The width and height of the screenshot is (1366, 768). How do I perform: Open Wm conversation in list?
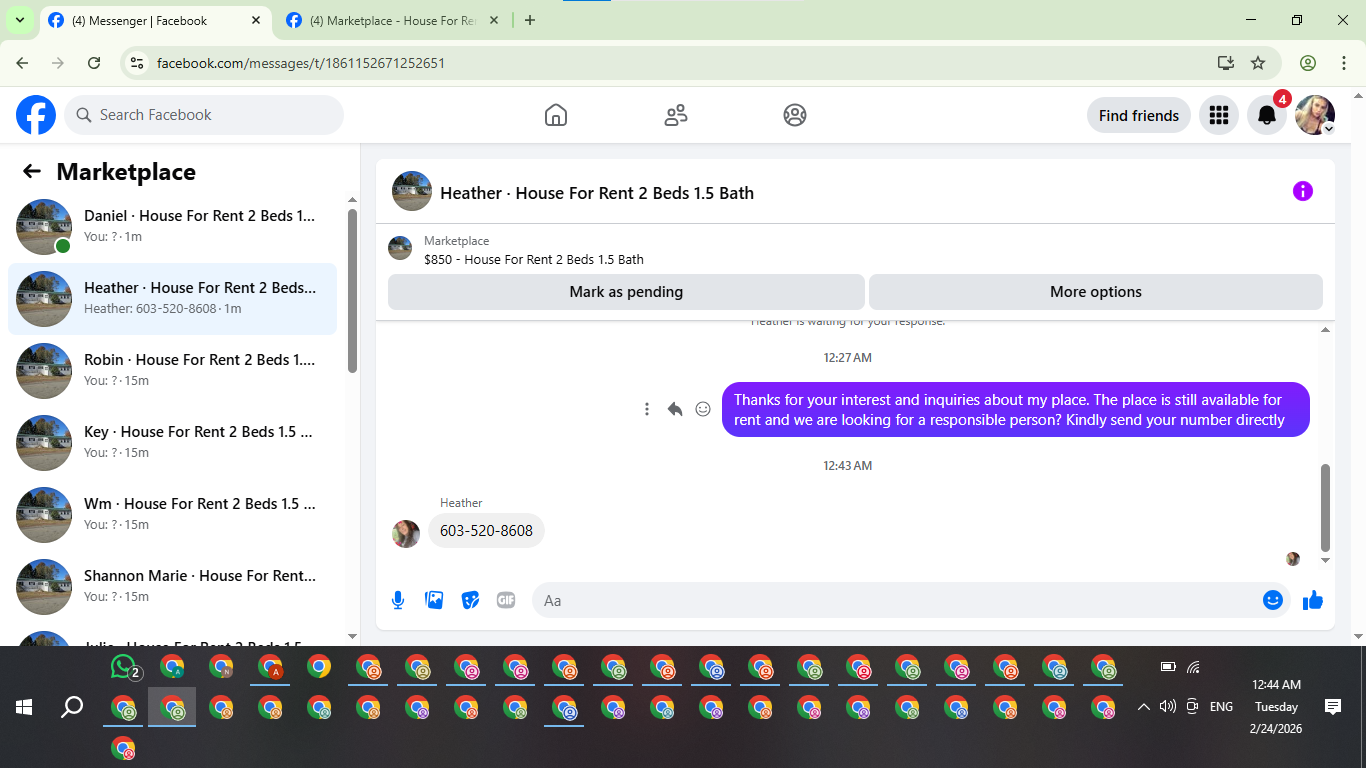(172, 515)
